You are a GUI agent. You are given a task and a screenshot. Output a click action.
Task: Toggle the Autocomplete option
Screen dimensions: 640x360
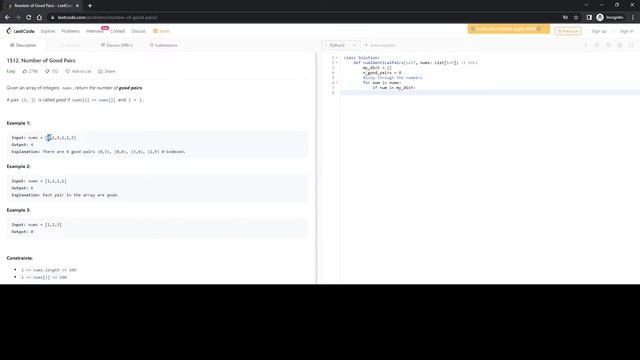[380, 45]
